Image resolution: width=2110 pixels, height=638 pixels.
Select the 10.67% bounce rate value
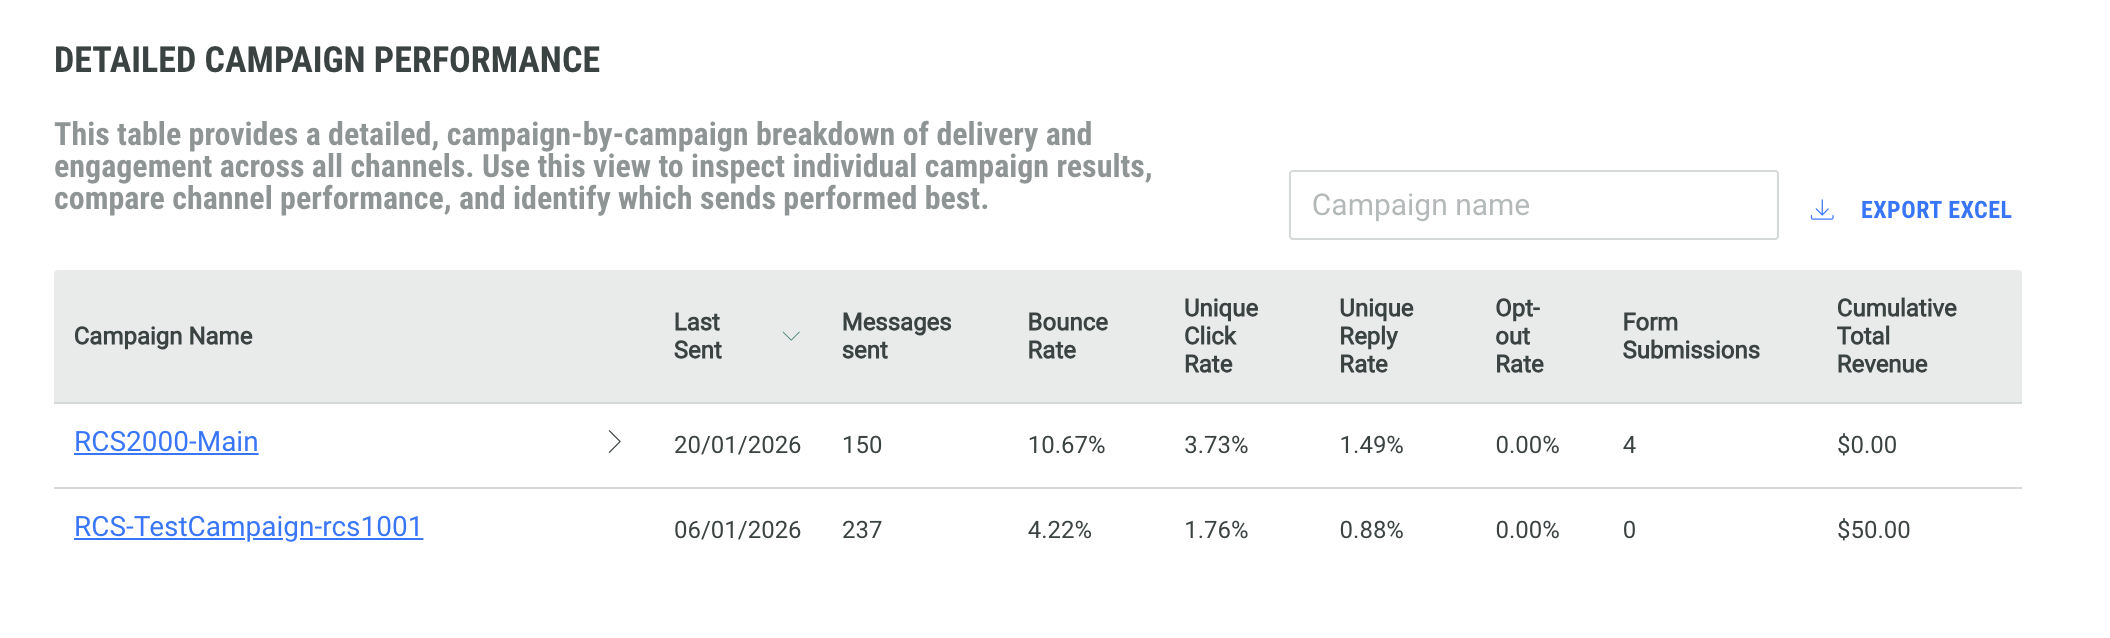[1066, 445]
